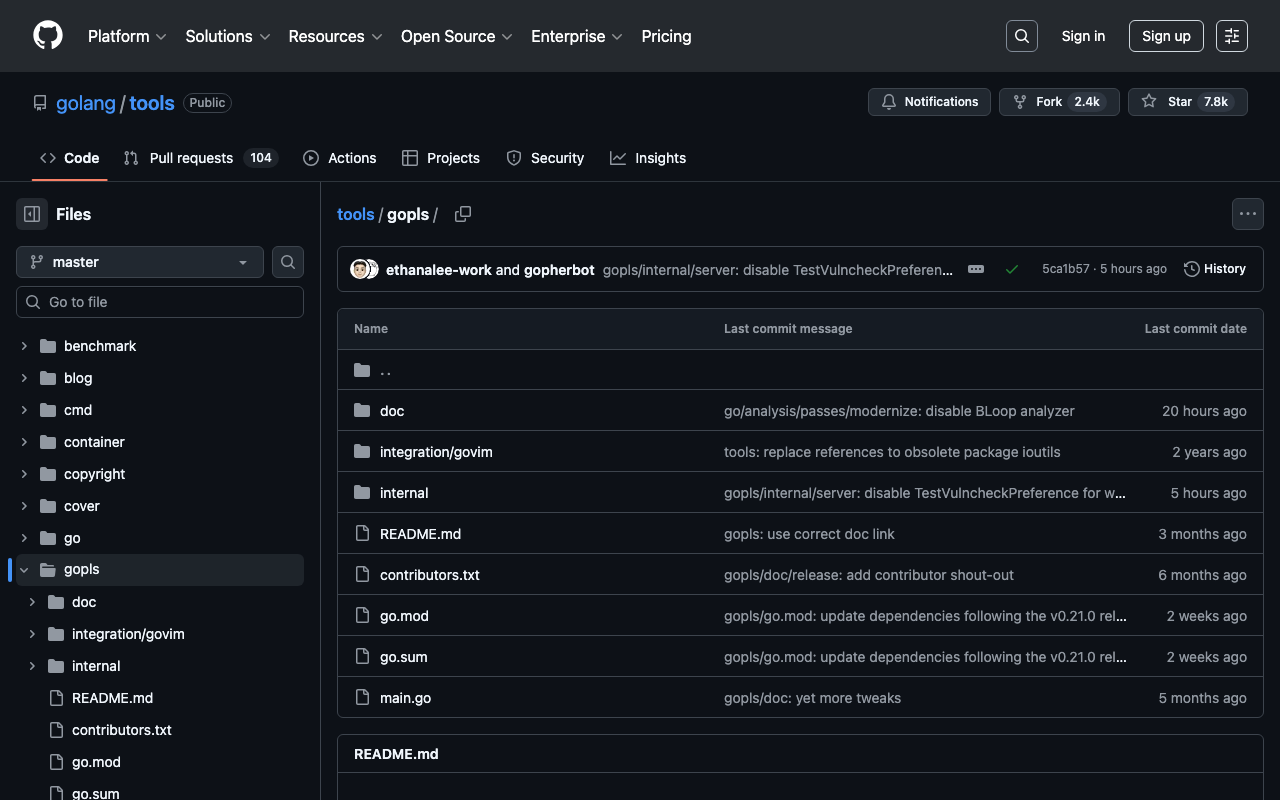The height and width of the screenshot is (800, 1280).
Task: Expand the internal subfolder in sidebar
Action: pos(32,666)
